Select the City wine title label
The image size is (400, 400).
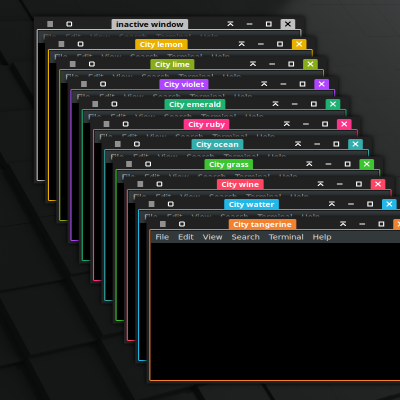(x=240, y=184)
